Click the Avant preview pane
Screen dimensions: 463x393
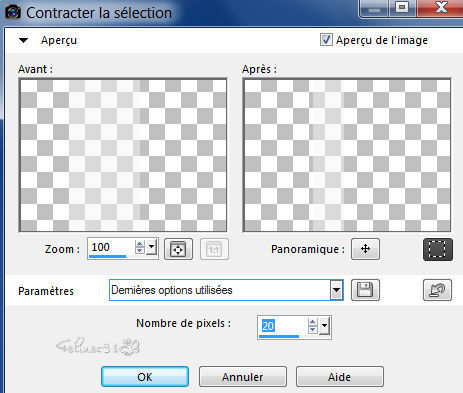click(x=123, y=155)
